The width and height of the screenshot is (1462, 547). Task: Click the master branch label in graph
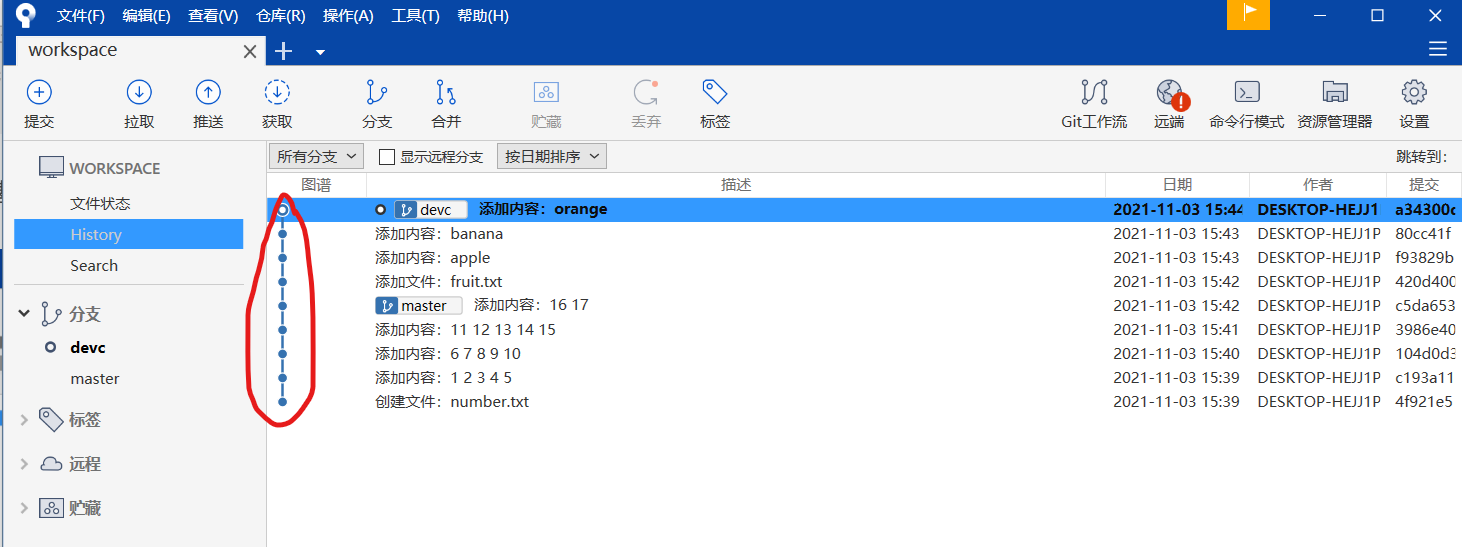pos(419,306)
